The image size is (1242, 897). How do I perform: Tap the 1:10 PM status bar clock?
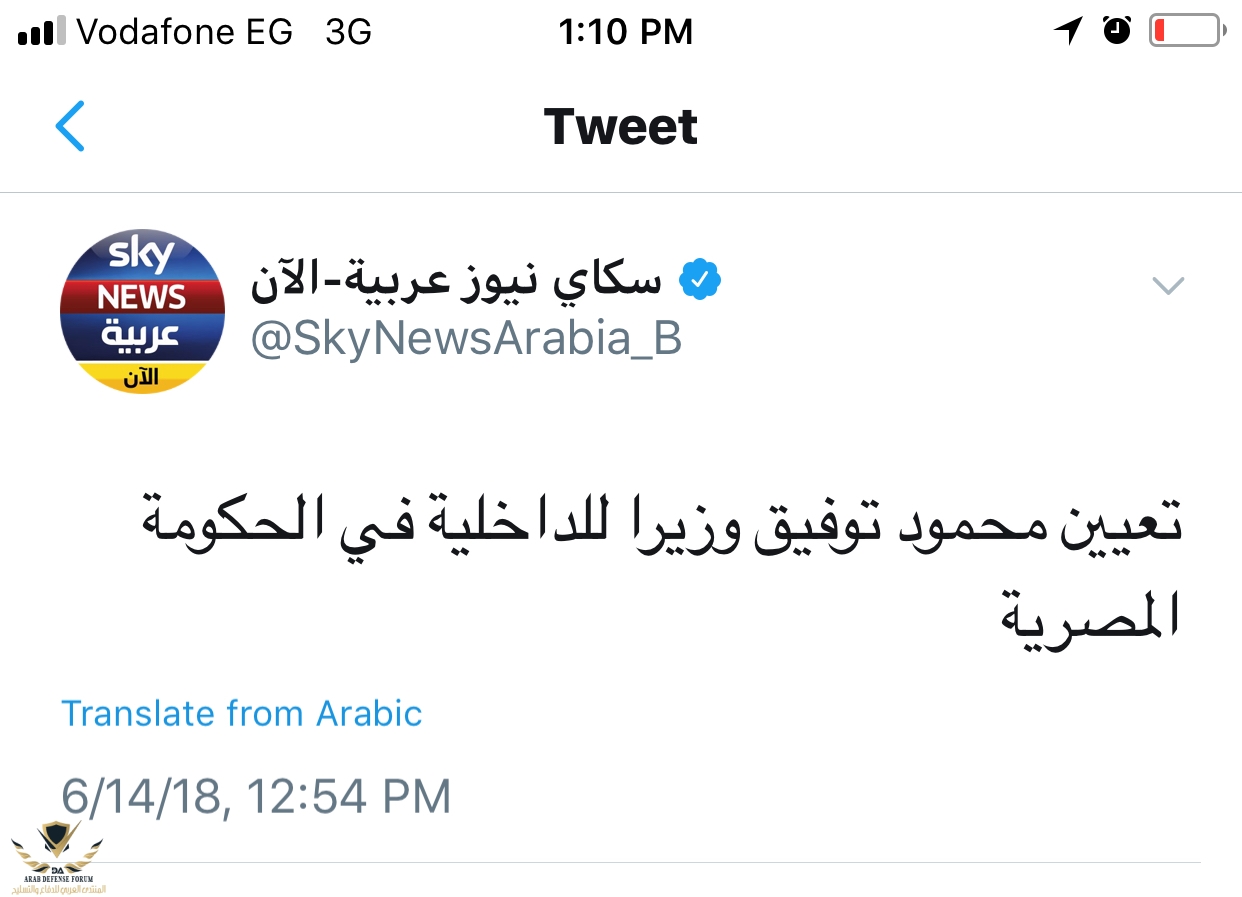point(625,32)
